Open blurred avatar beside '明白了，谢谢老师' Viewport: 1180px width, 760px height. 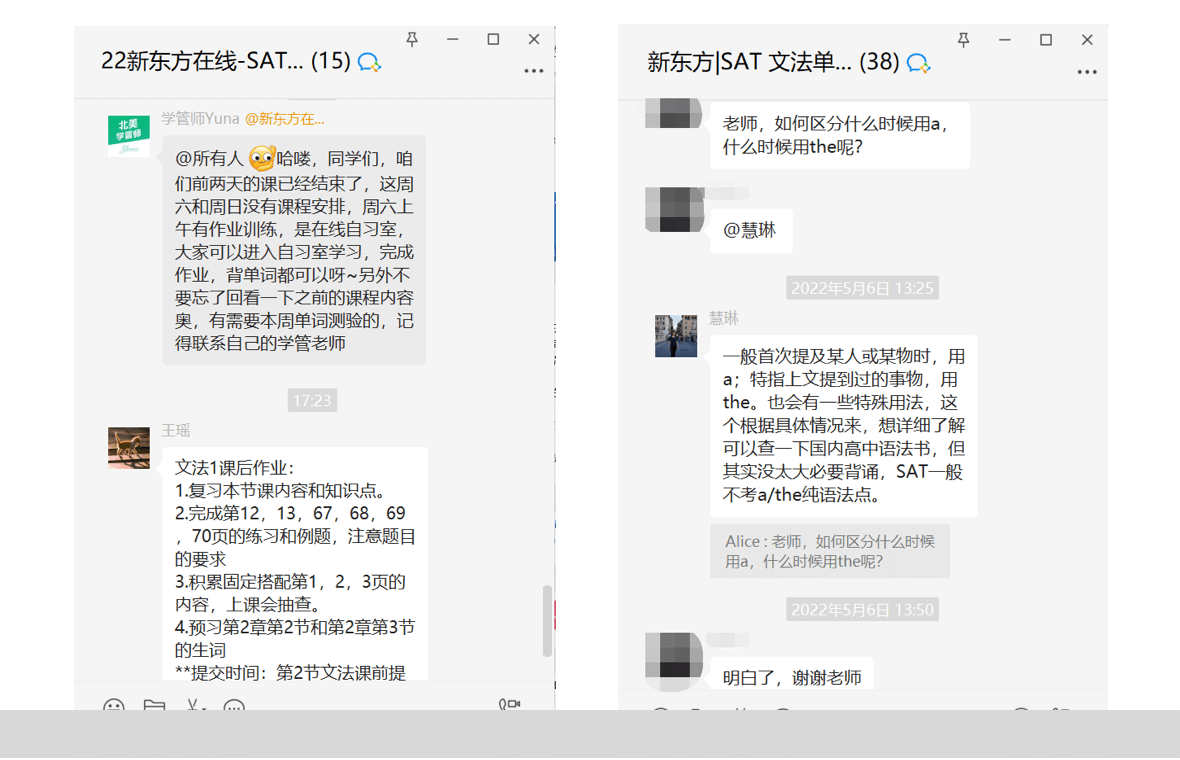coord(674,661)
